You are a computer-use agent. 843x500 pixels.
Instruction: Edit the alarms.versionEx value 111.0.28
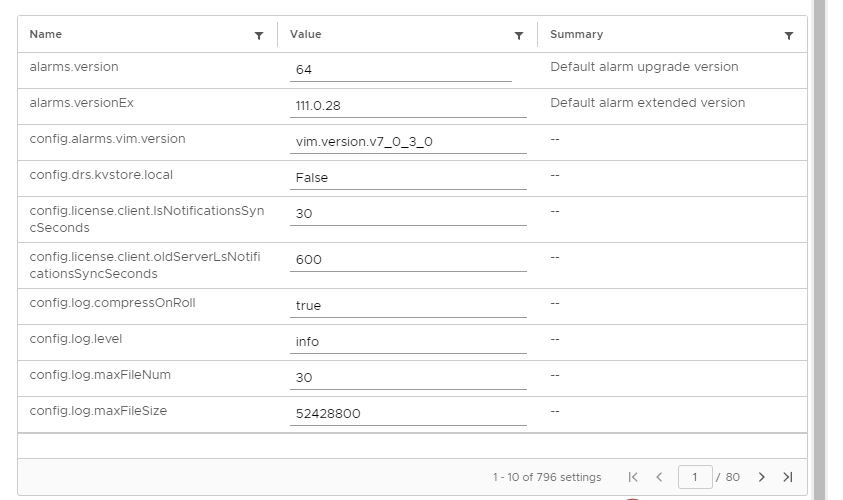(407, 105)
